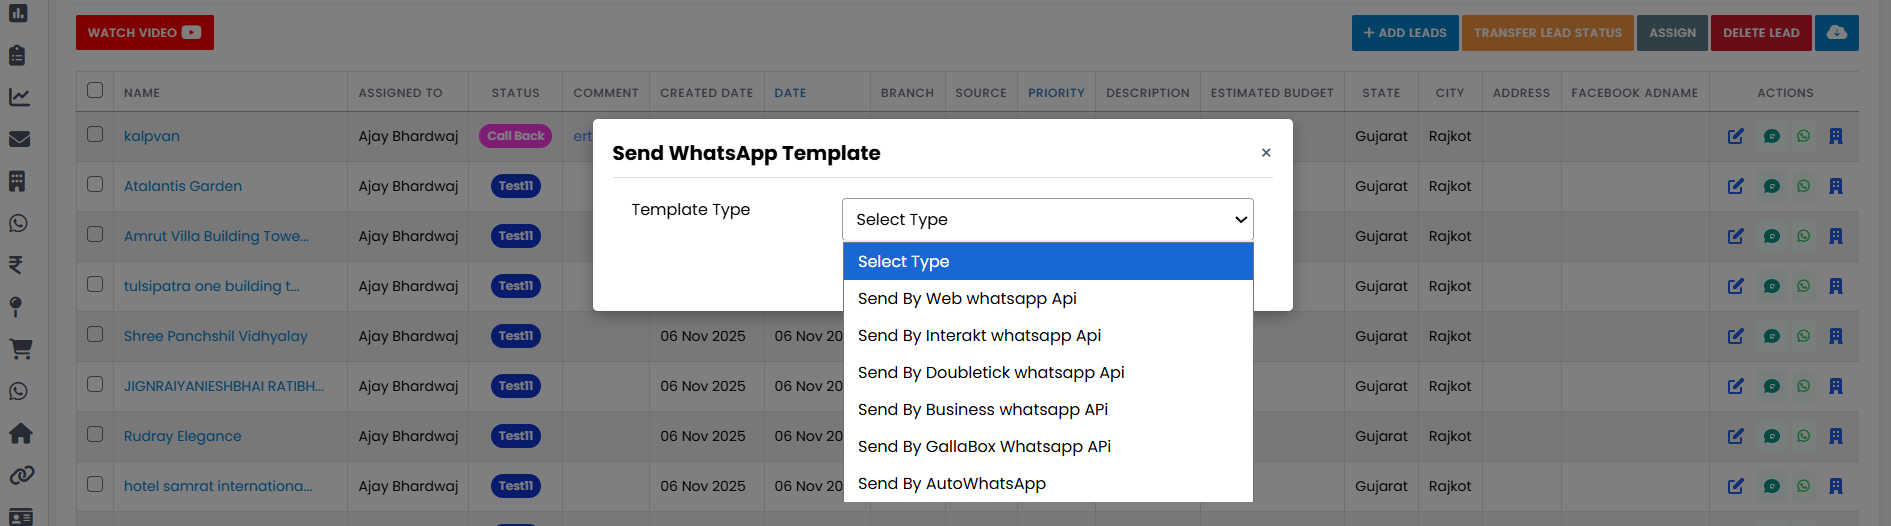Open the home sidebar icon
The width and height of the screenshot is (1891, 526).
20,433
